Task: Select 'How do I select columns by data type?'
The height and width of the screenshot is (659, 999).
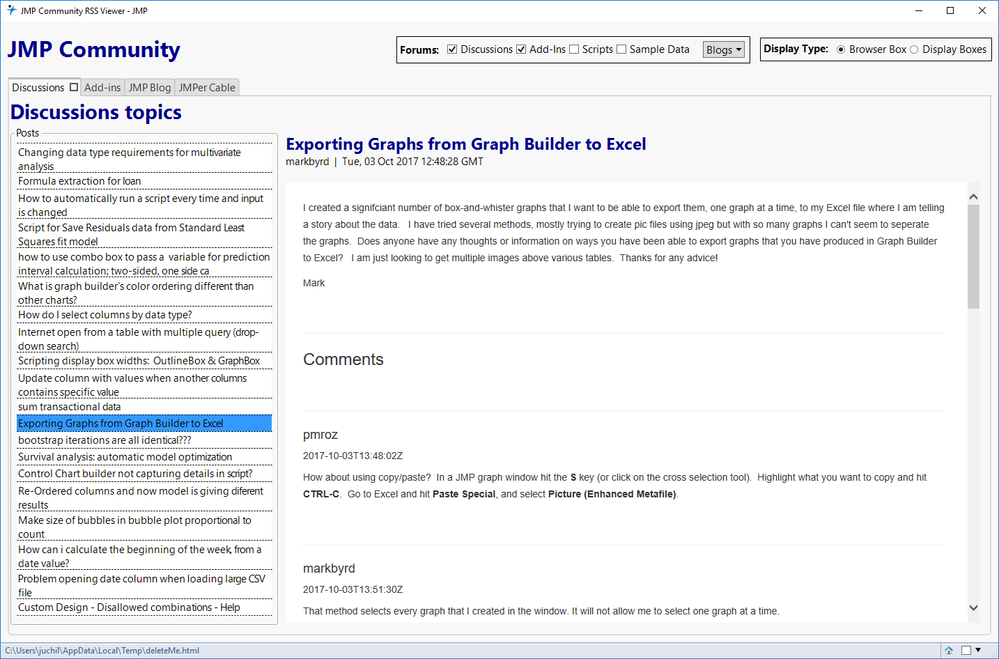Action: (x=145, y=315)
